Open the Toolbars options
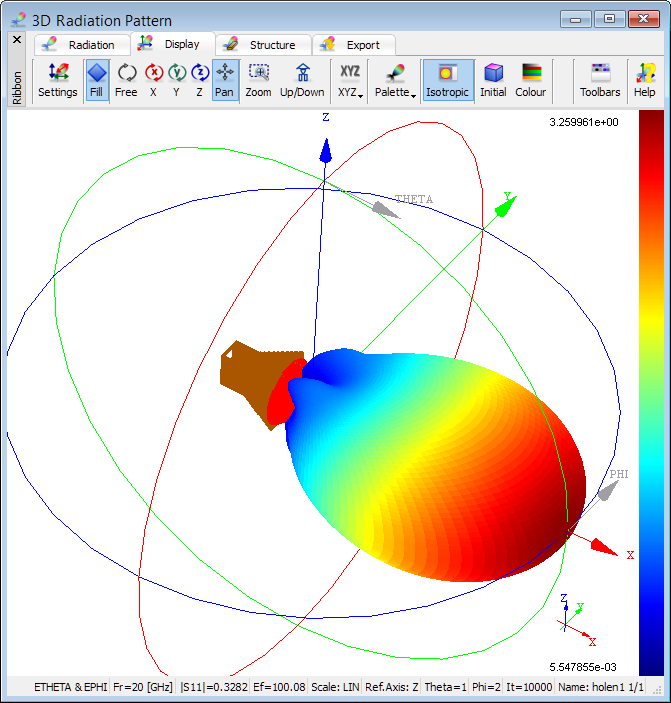Viewport: 671px width, 703px height. tap(600, 80)
